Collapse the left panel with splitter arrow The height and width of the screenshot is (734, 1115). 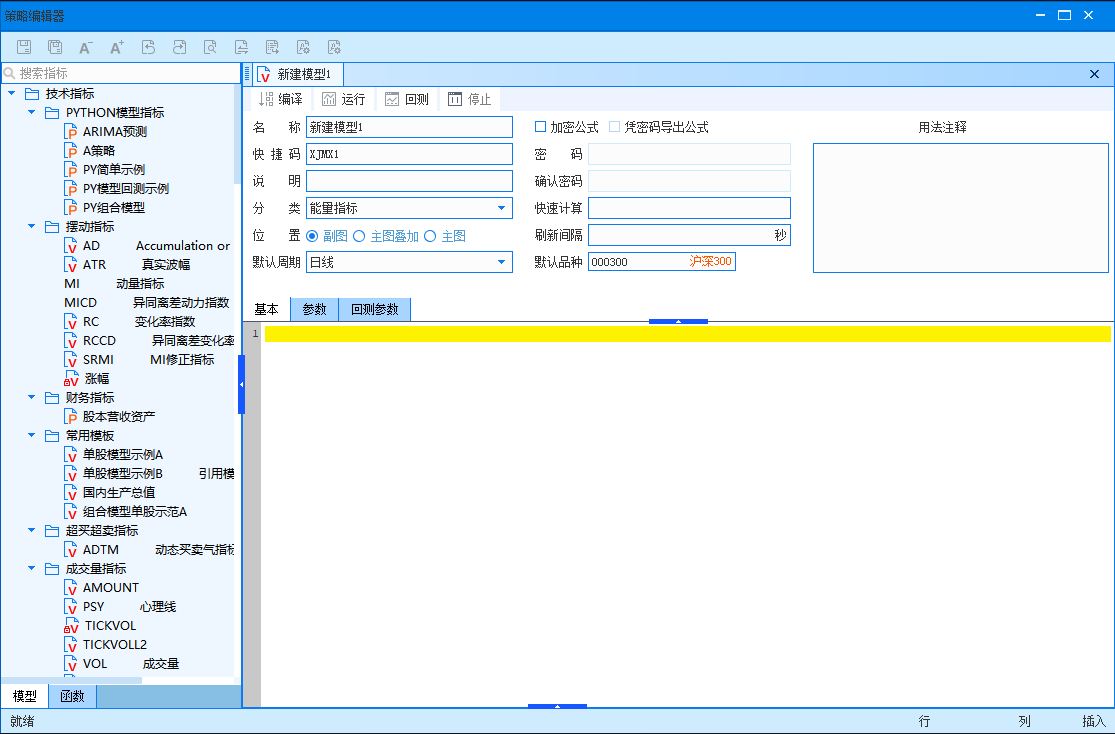[241, 384]
